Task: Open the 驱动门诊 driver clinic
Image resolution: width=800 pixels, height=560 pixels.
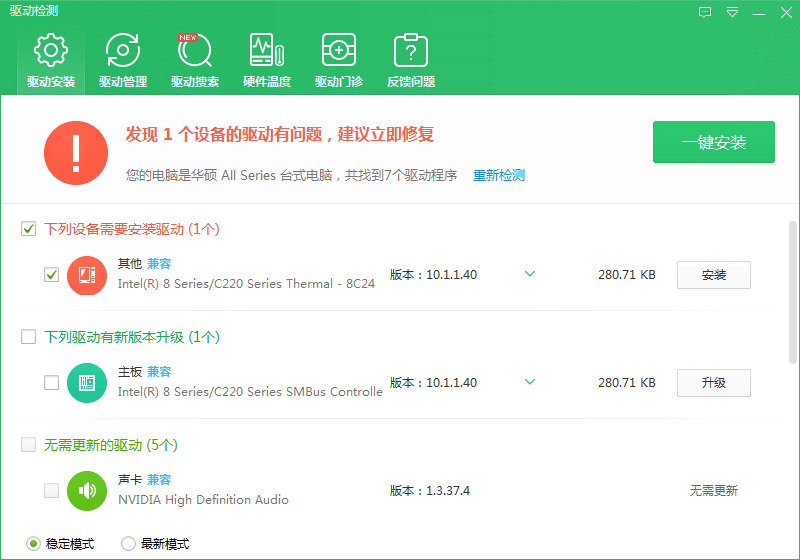Action: coord(339,60)
